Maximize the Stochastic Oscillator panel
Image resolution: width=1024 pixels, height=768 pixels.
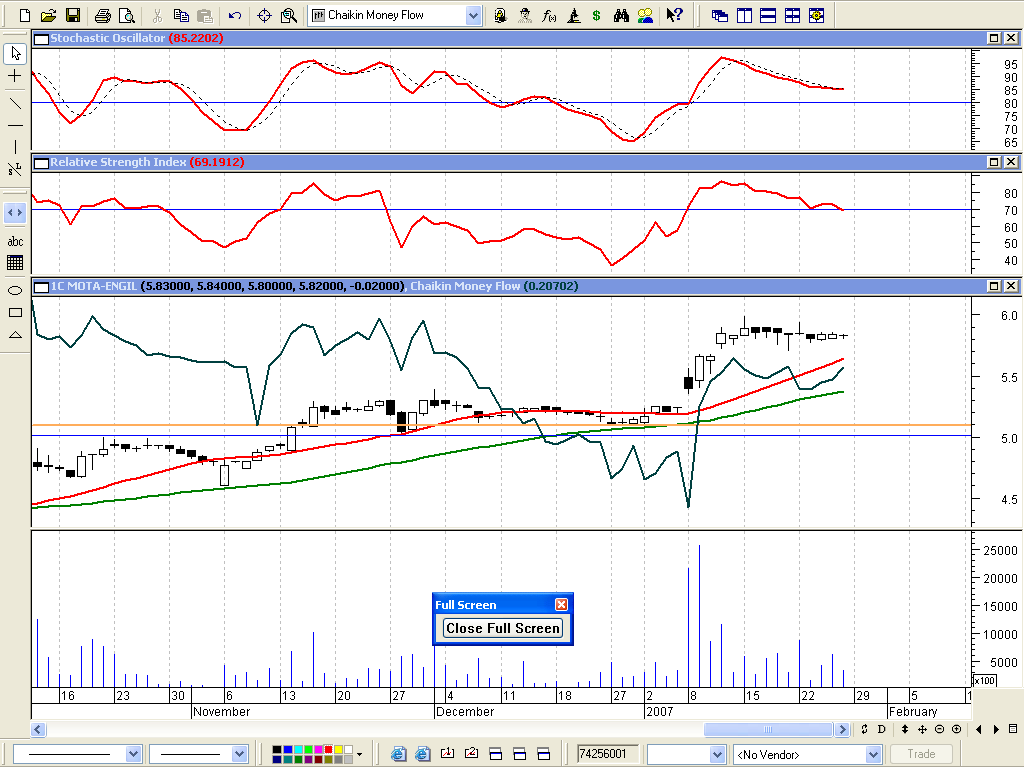pyautogui.click(x=994, y=38)
